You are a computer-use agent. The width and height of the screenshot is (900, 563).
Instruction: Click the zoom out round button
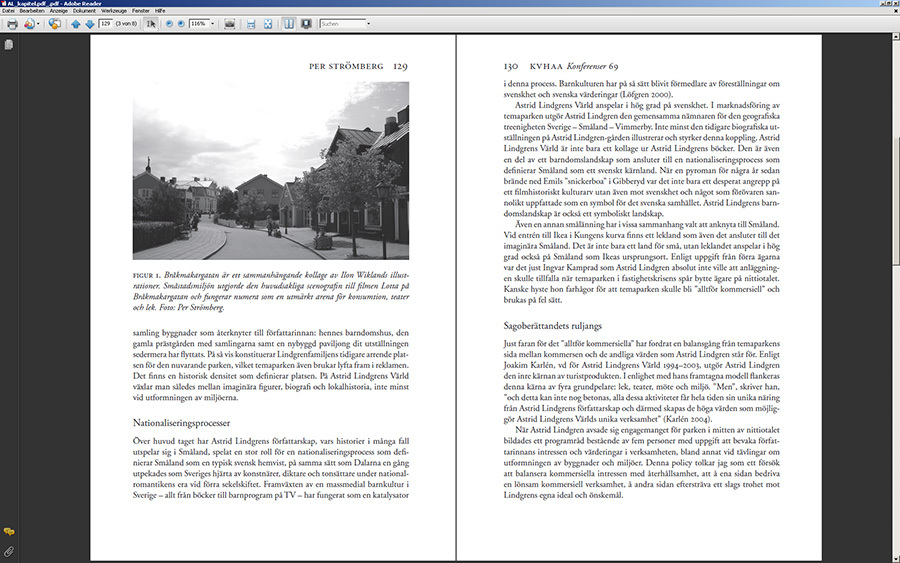coord(169,24)
